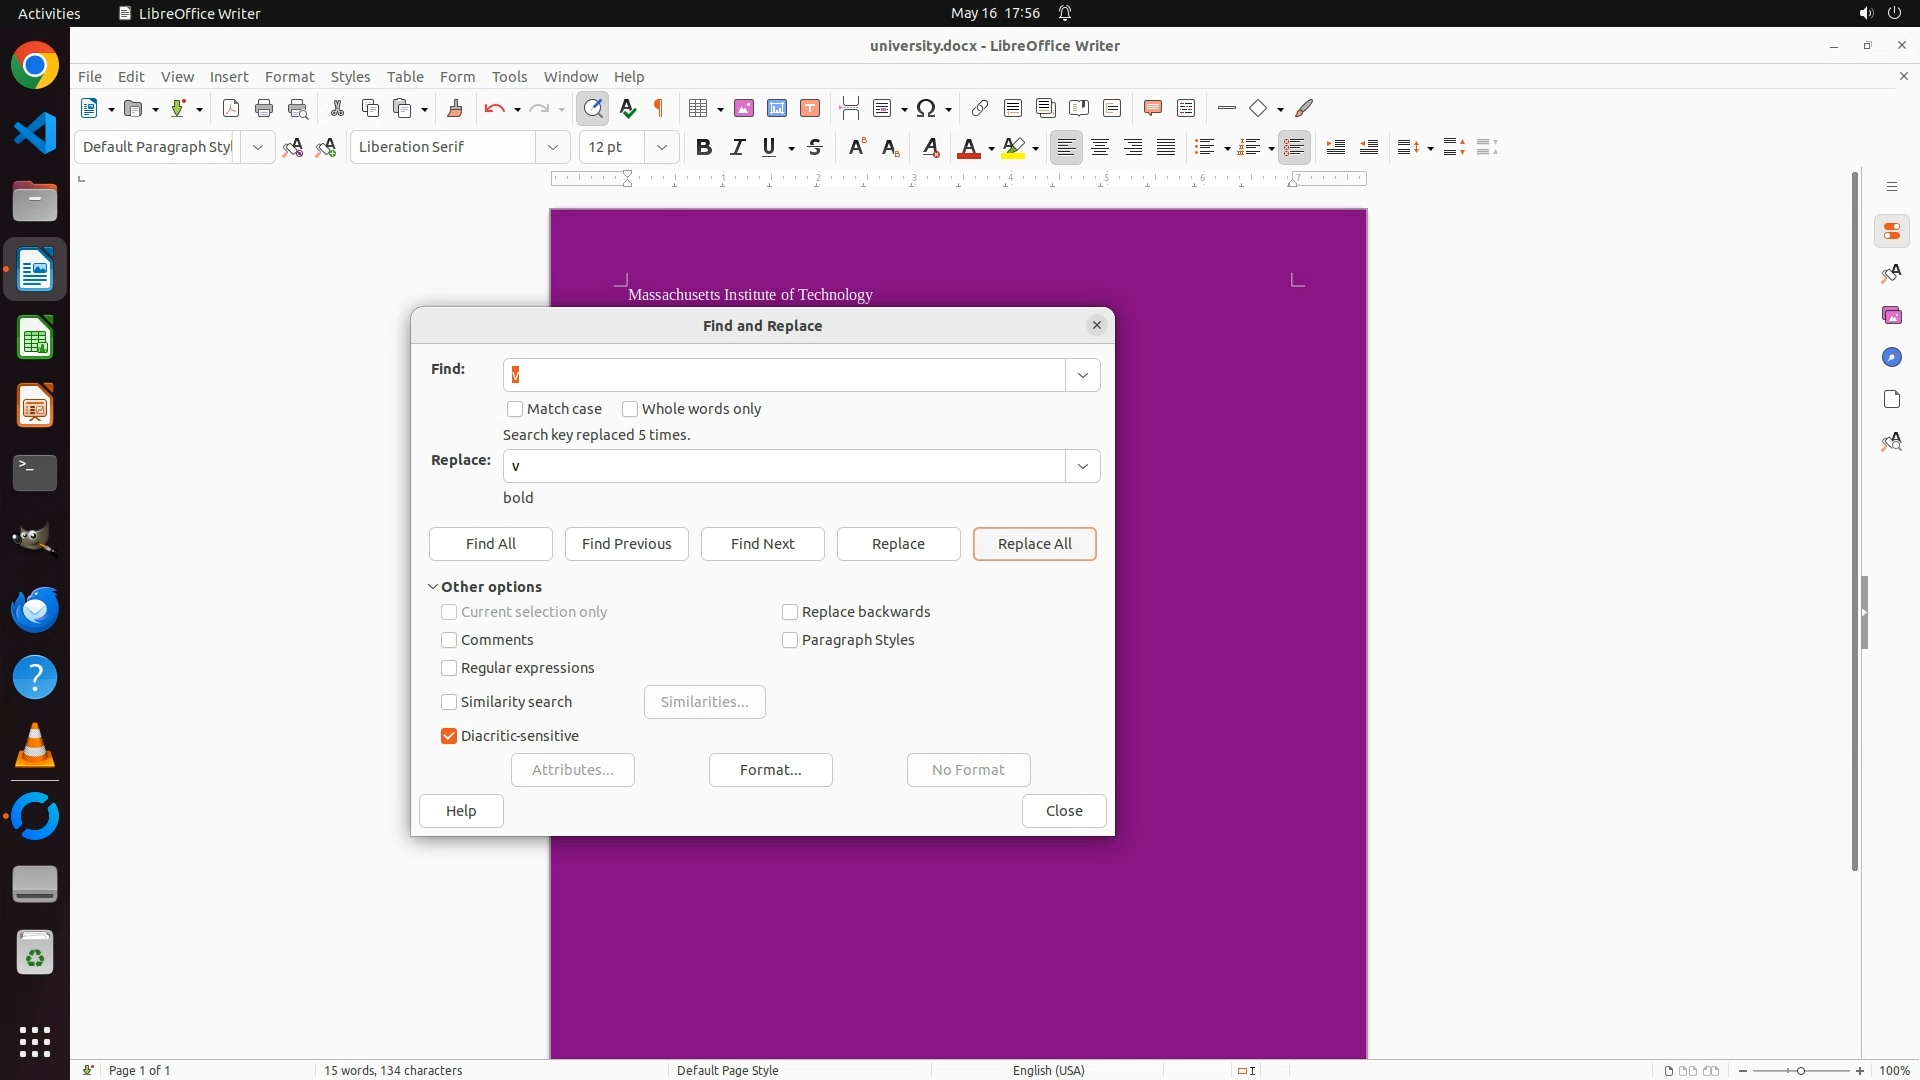
Task: Click the Insert Special Character icon
Action: click(x=926, y=108)
